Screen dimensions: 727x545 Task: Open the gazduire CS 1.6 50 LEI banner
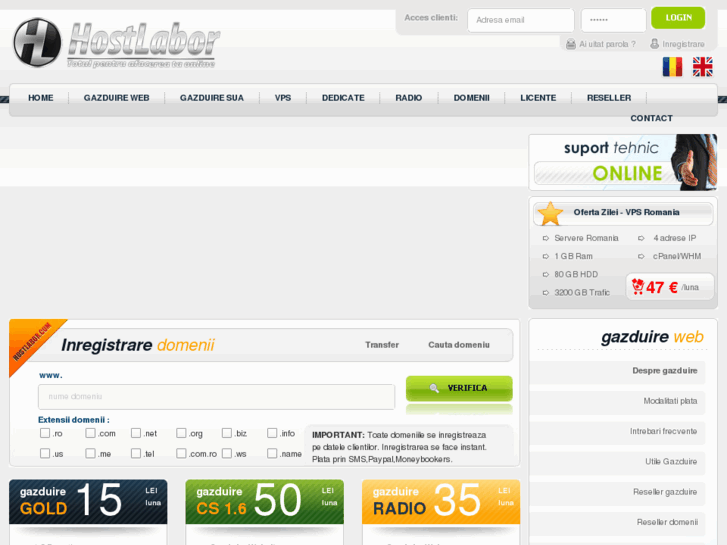[265, 502]
